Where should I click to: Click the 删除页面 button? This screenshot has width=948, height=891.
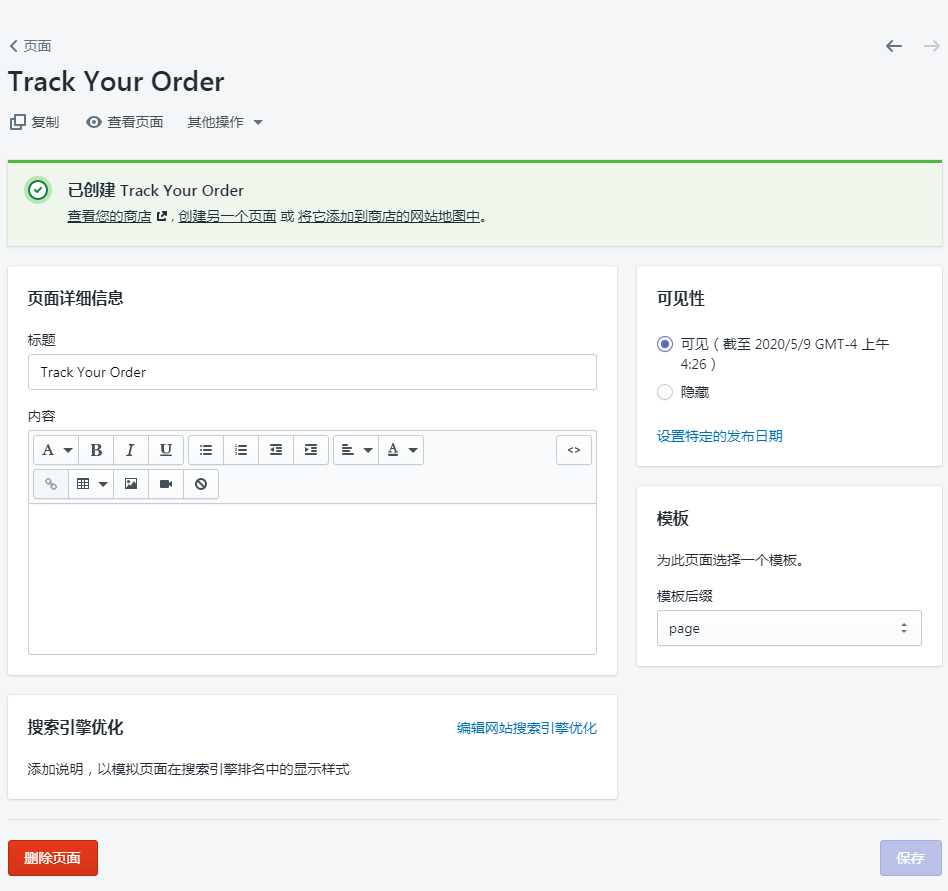pyautogui.click(x=52, y=858)
